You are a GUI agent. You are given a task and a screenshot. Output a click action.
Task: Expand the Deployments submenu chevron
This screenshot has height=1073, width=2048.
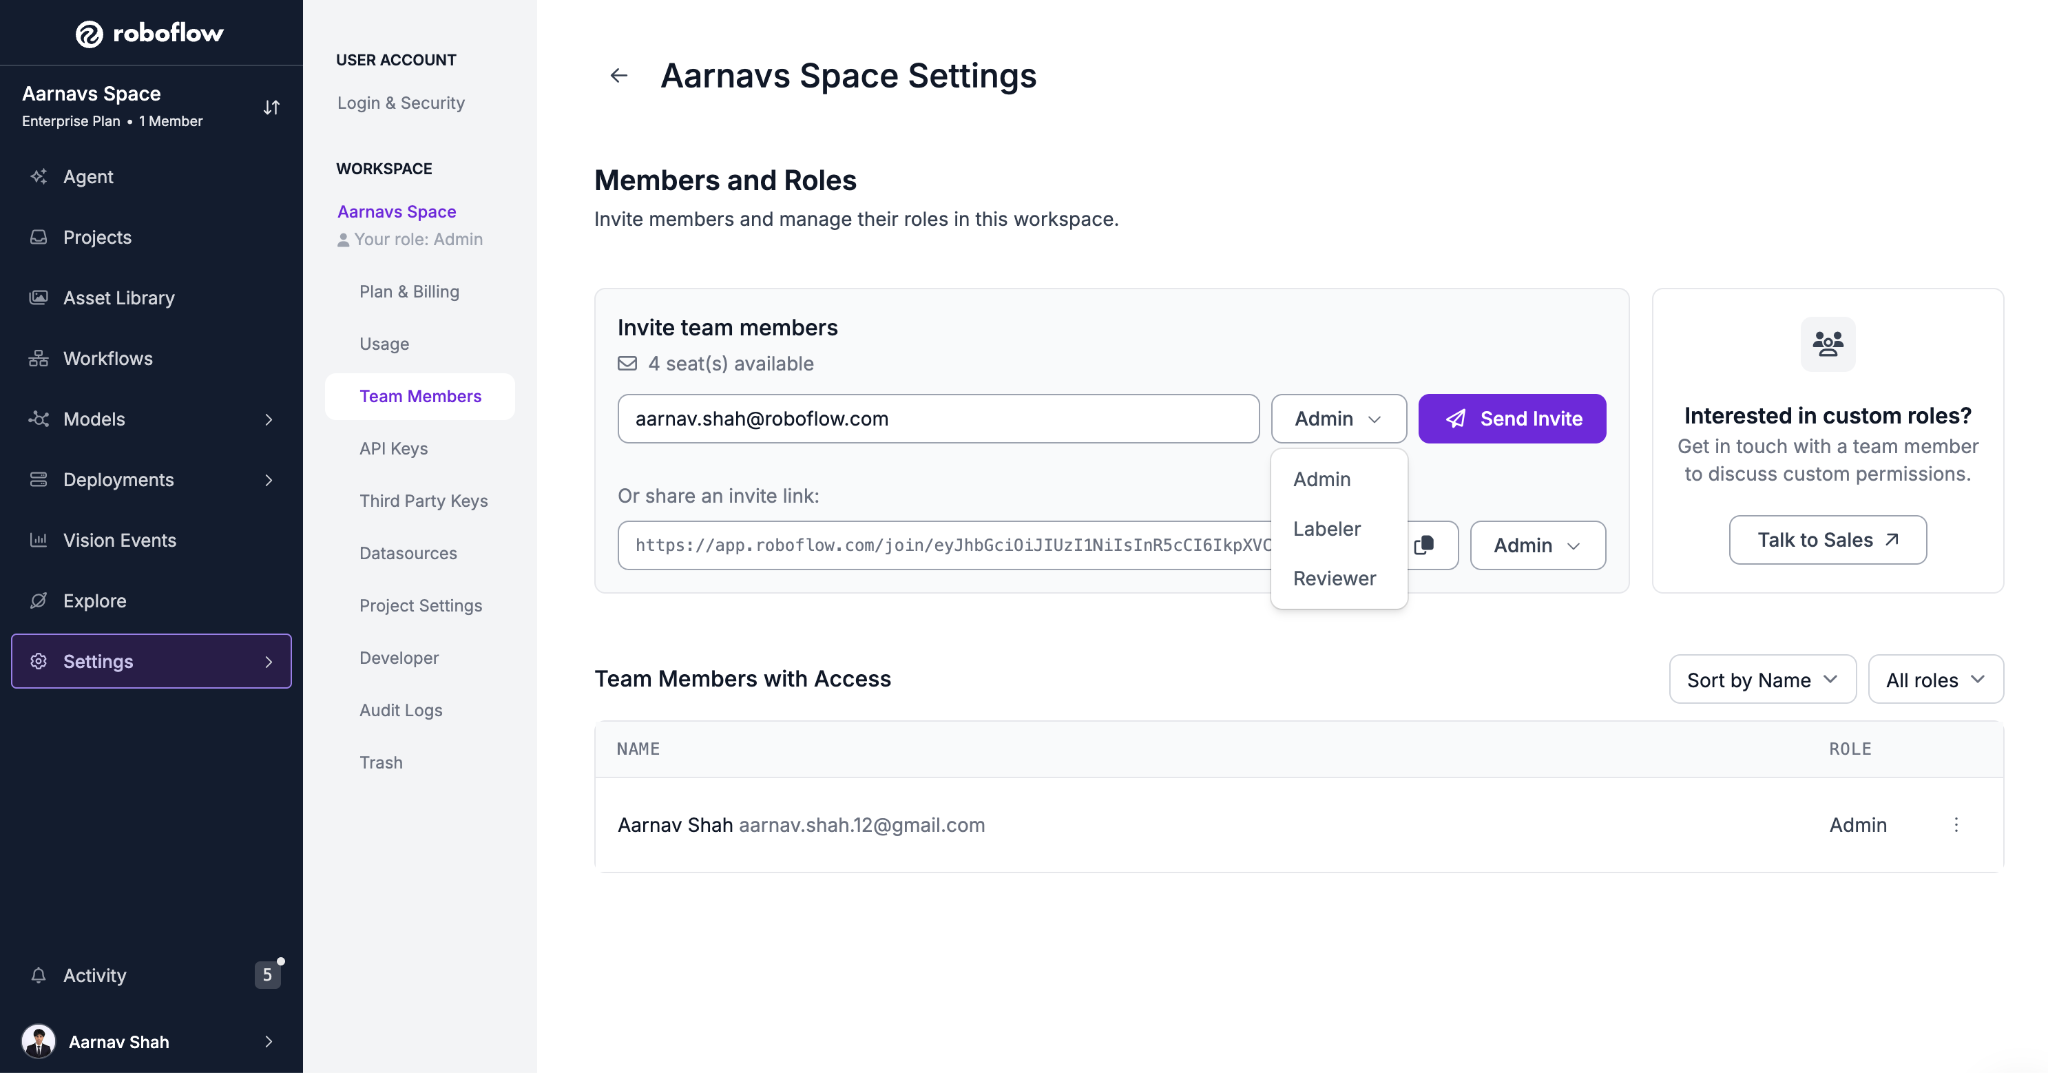tap(269, 480)
